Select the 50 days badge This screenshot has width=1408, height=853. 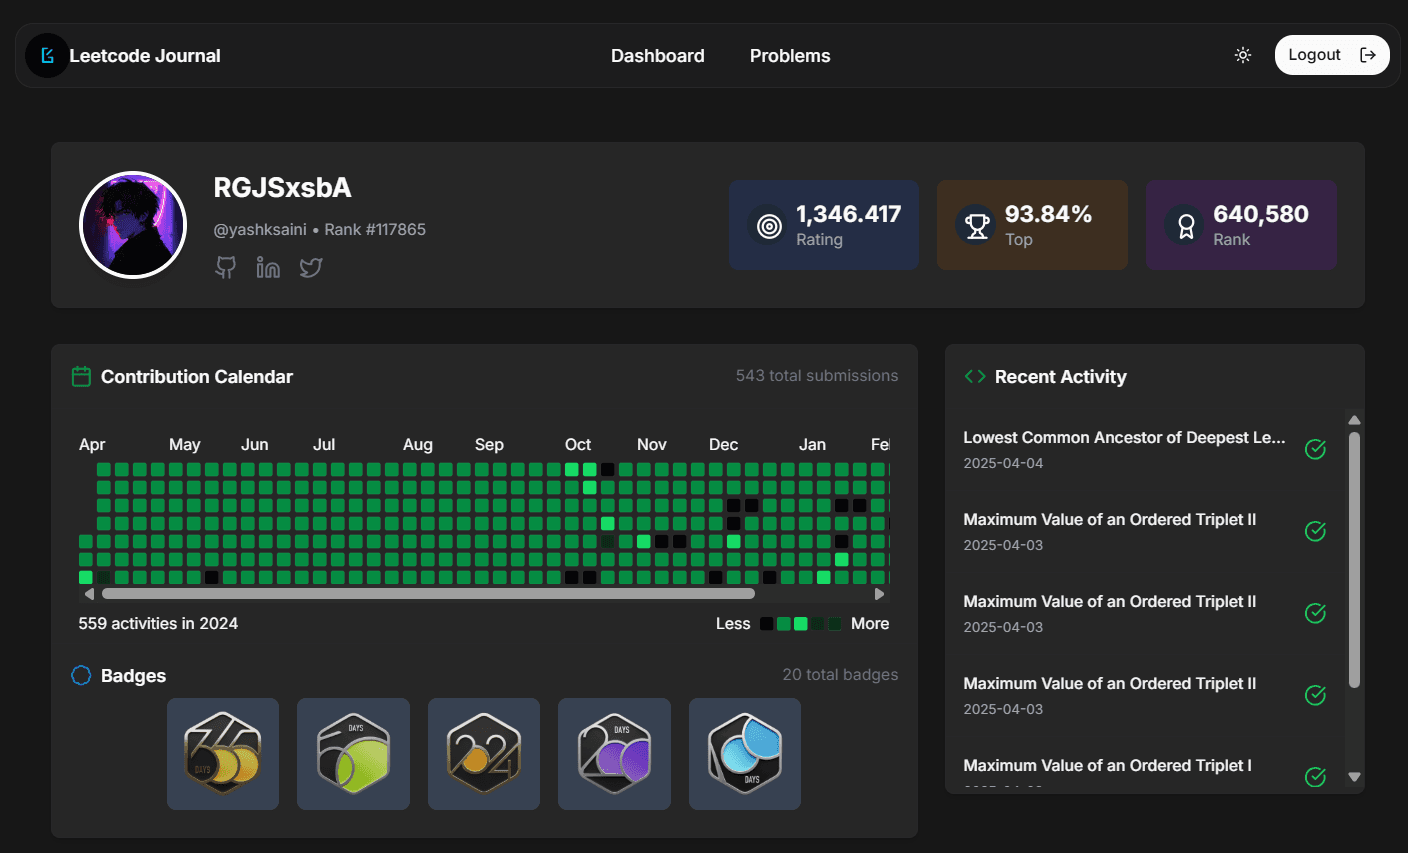(353, 754)
